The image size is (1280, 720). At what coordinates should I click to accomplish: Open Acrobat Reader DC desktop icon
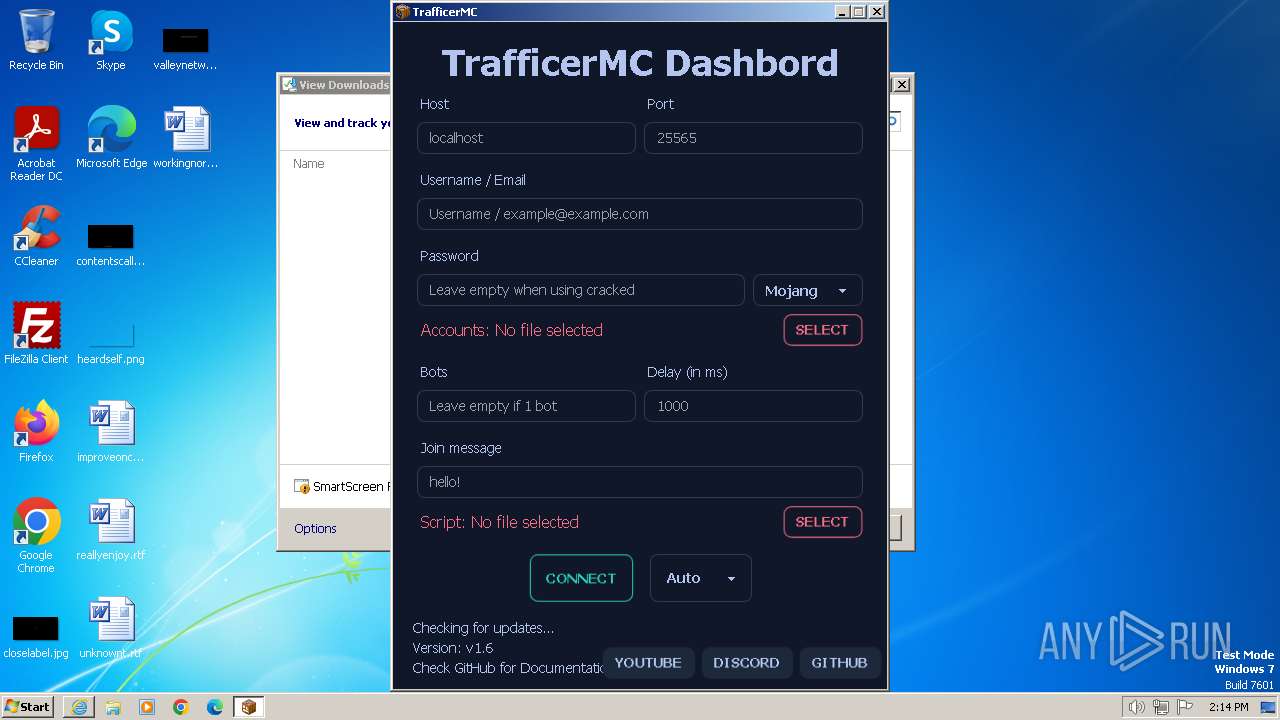click(x=36, y=144)
